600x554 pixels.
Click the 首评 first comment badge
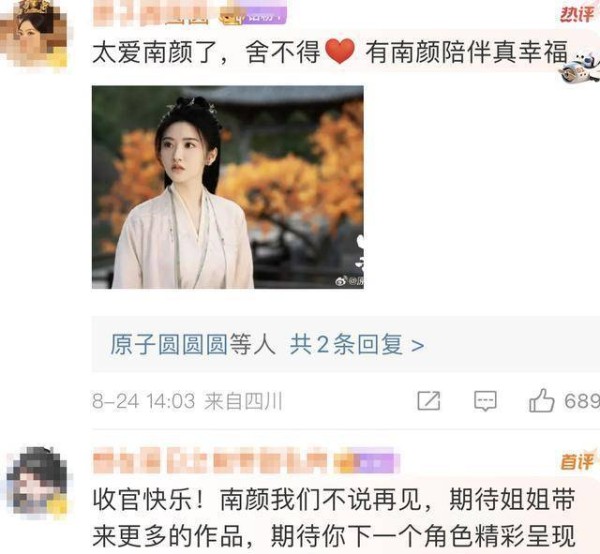point(578,461)
